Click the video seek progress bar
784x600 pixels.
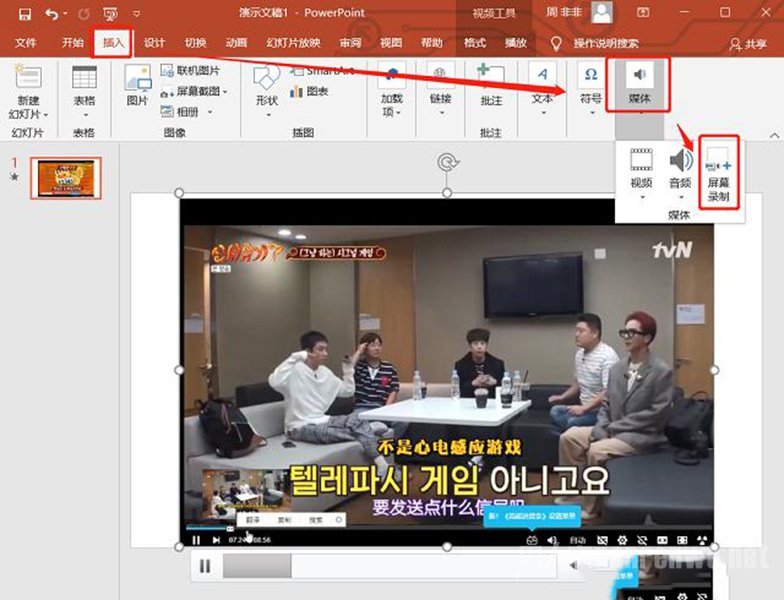click(390, 566)
